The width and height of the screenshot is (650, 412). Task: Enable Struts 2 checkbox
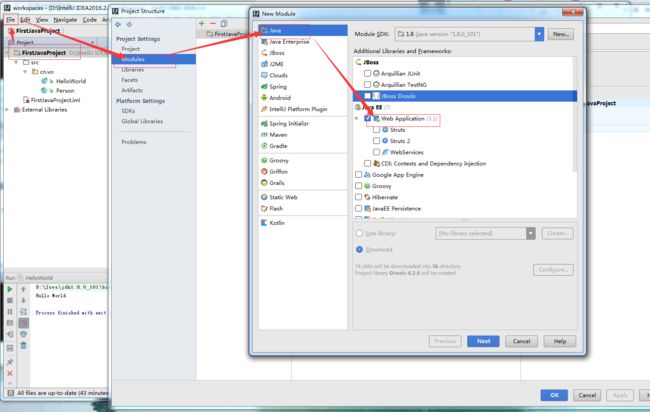click(x=376, y=141)
